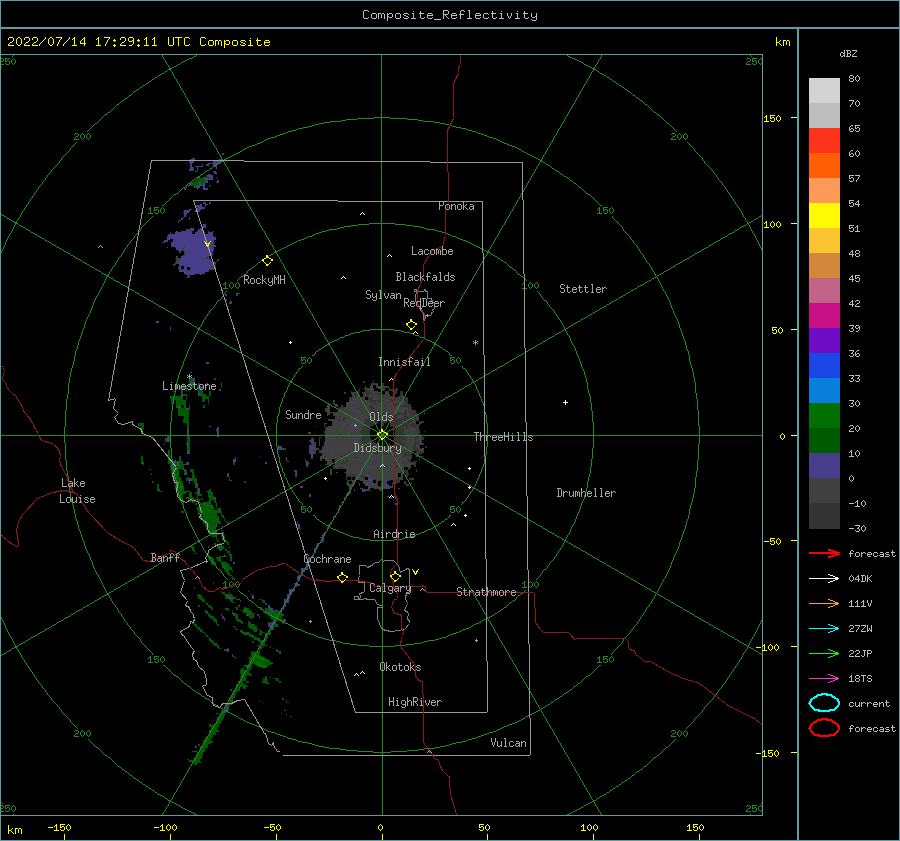Click the white plus marker east of ThreeHills

point(565,402)
